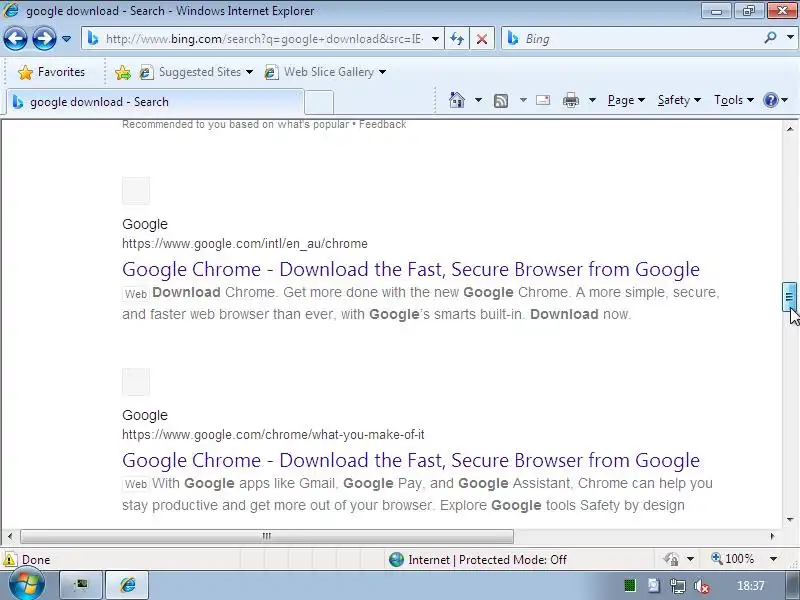
Task: Open Web Slice Gallery link
Action: pyautogui.click(x=328, y=72)
